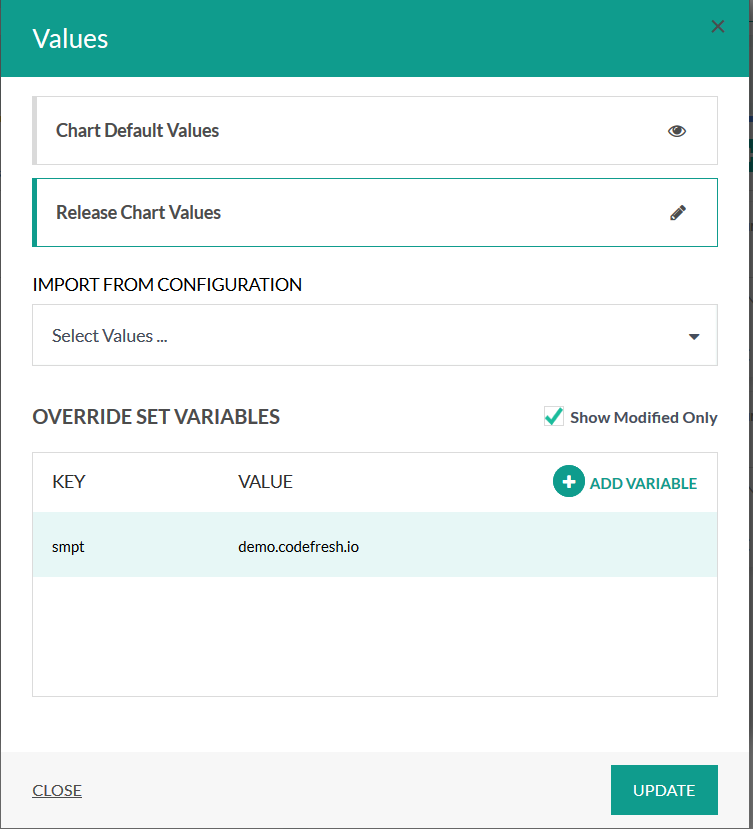753x829 pixels.
Task: Expand the Select Values dropdown arrow
Action: coord(694,336)
